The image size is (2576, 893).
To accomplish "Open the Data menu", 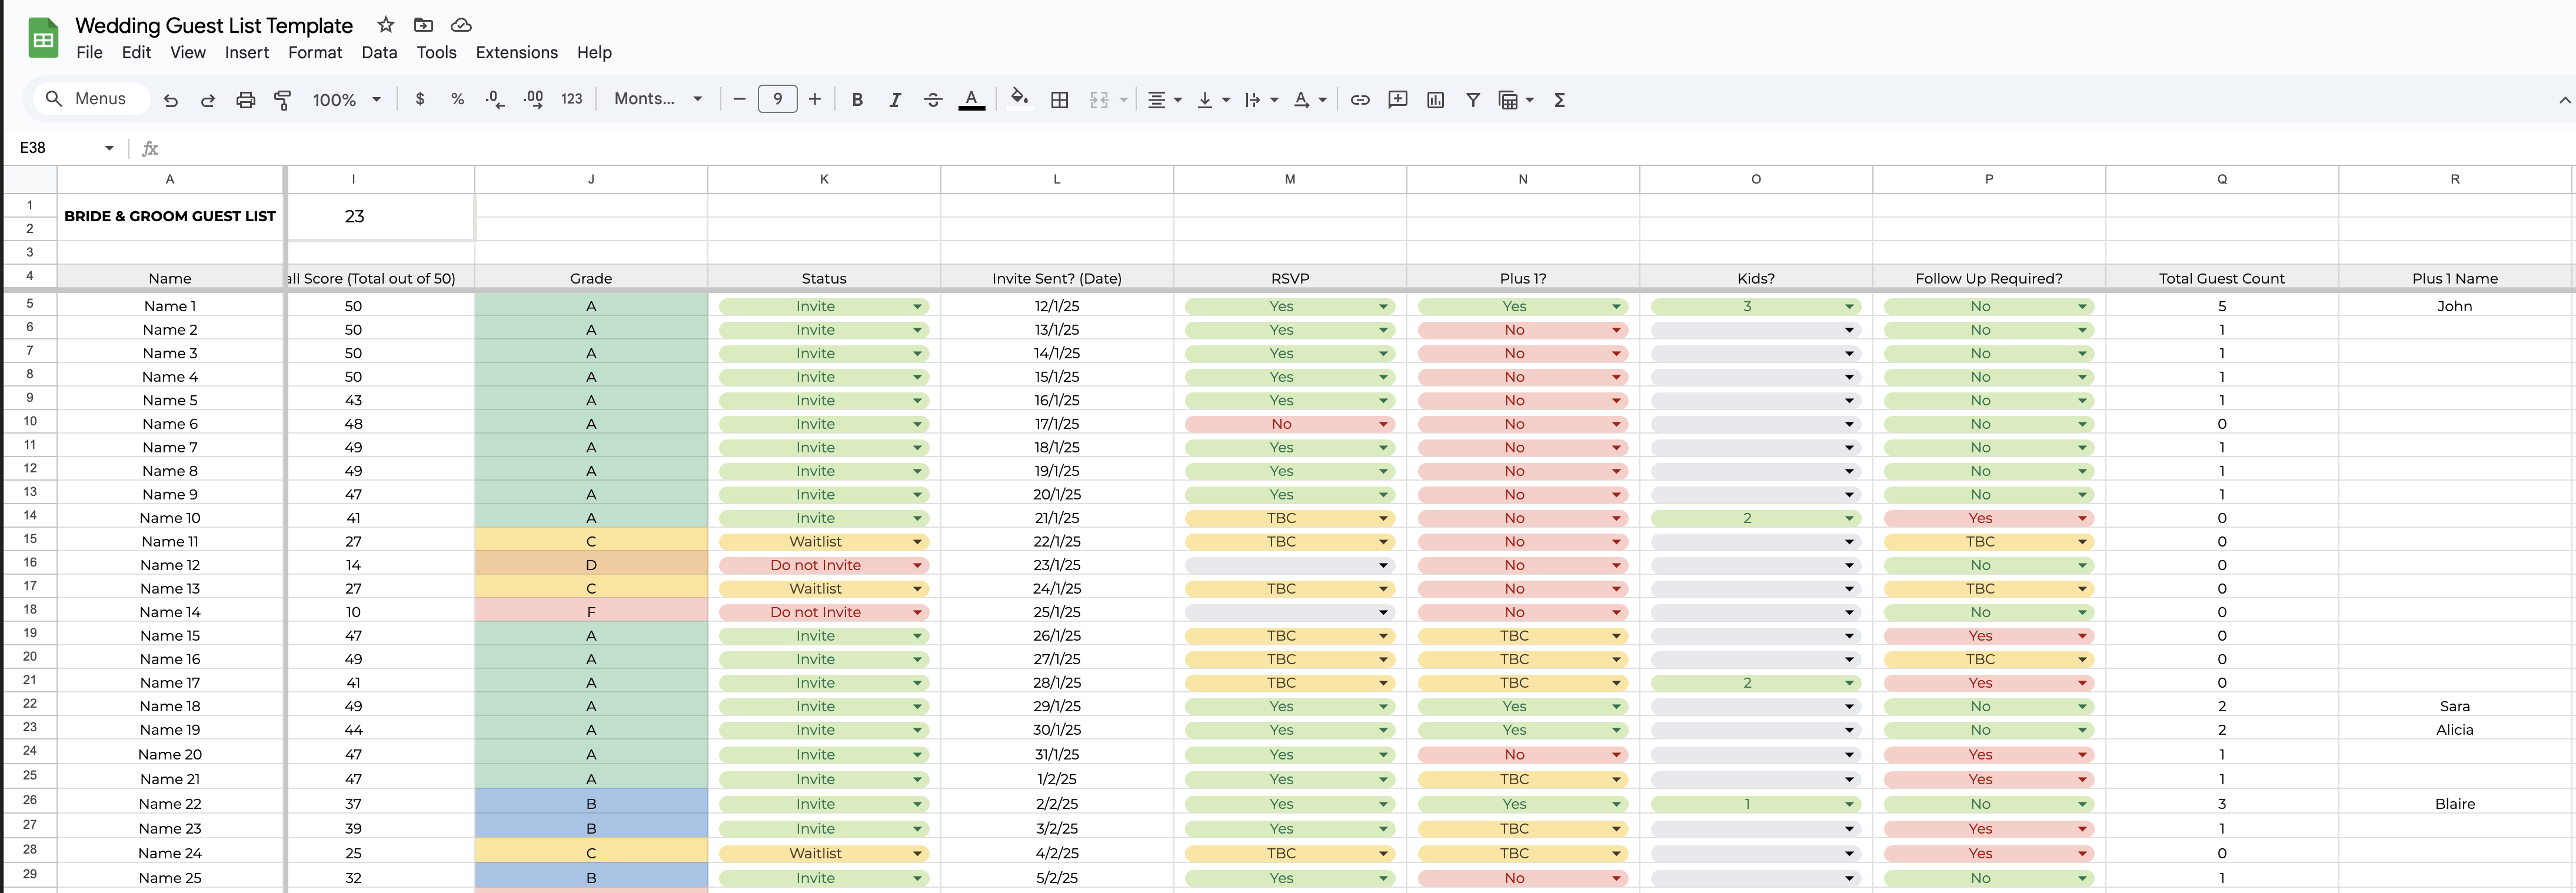I will pos(380,53).
